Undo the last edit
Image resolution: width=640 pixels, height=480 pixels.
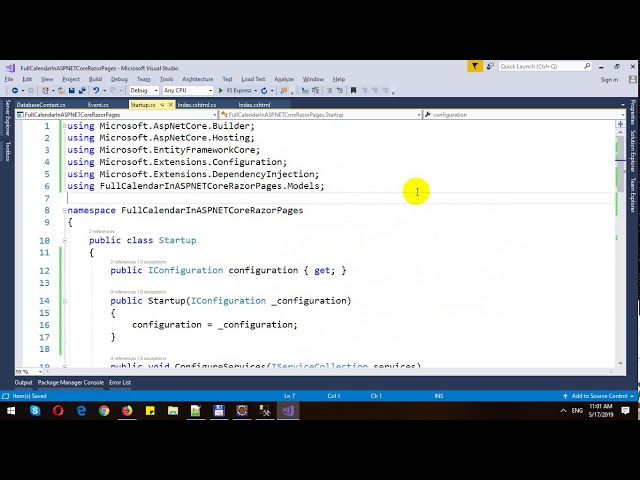coord(96,91)
